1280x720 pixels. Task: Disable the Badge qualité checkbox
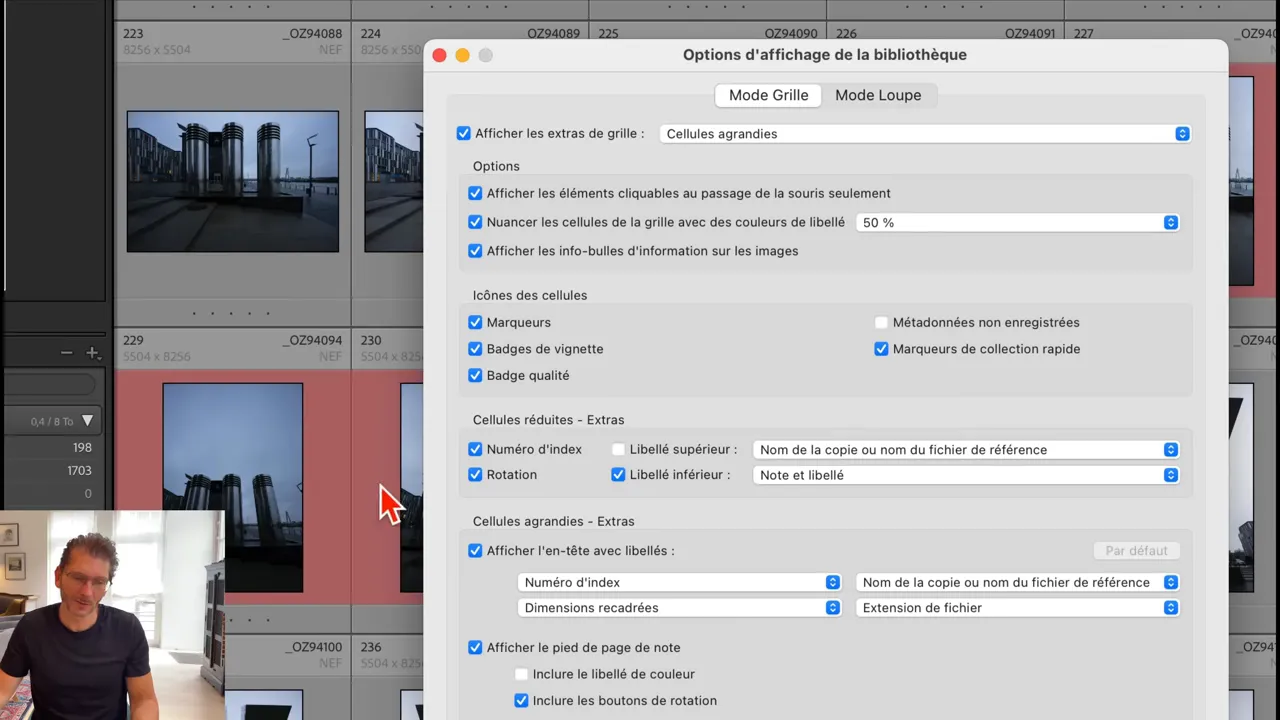475,375
